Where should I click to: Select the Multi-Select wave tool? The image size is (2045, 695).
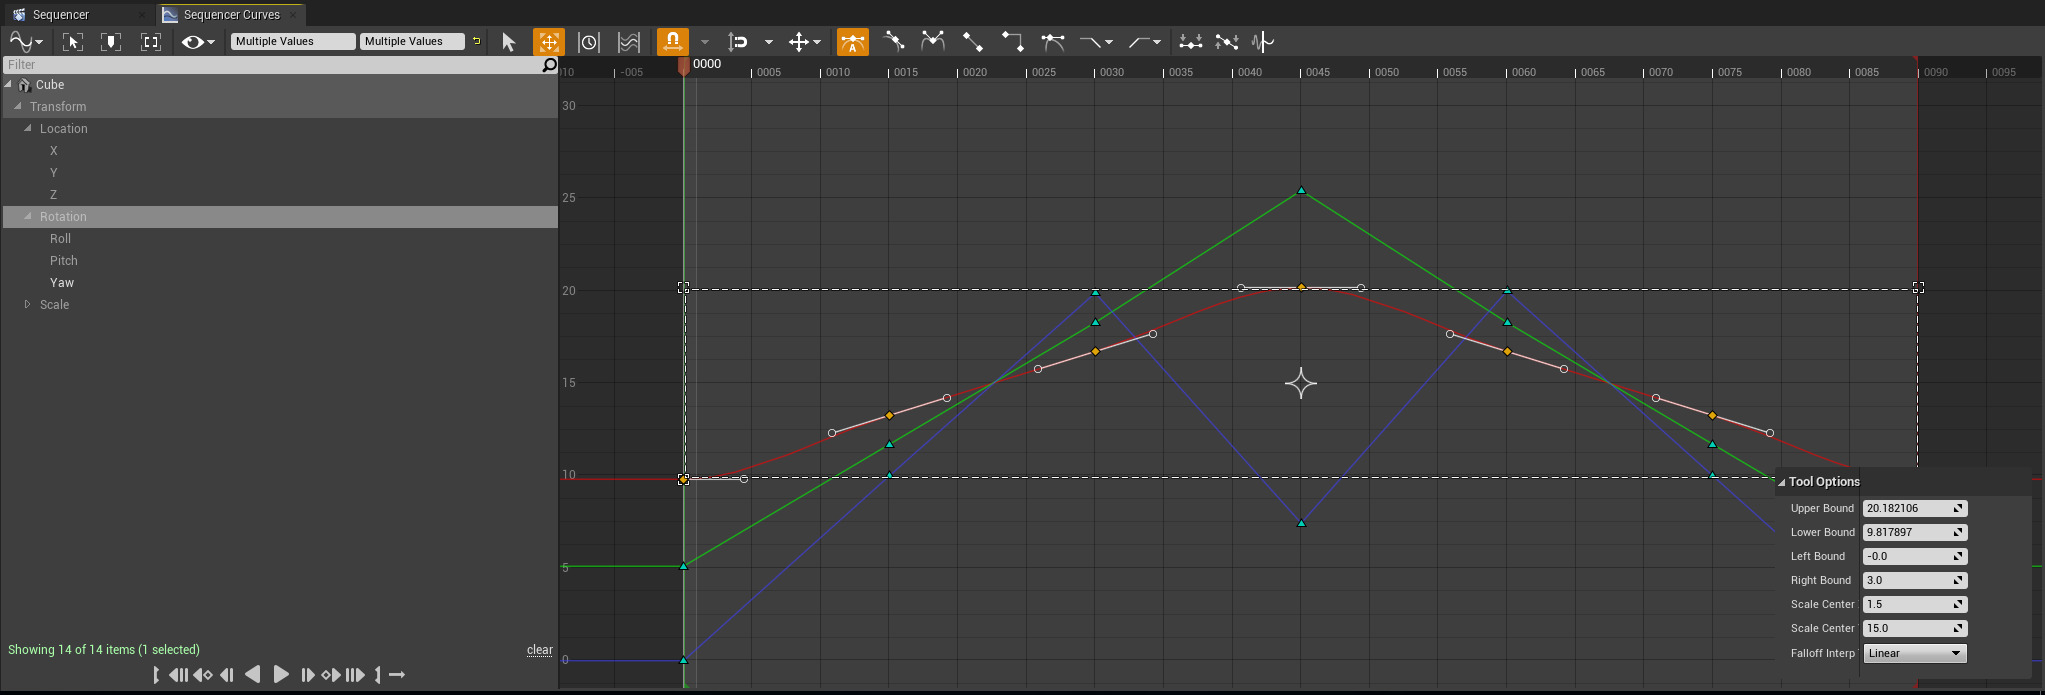(x=629, y=42)
